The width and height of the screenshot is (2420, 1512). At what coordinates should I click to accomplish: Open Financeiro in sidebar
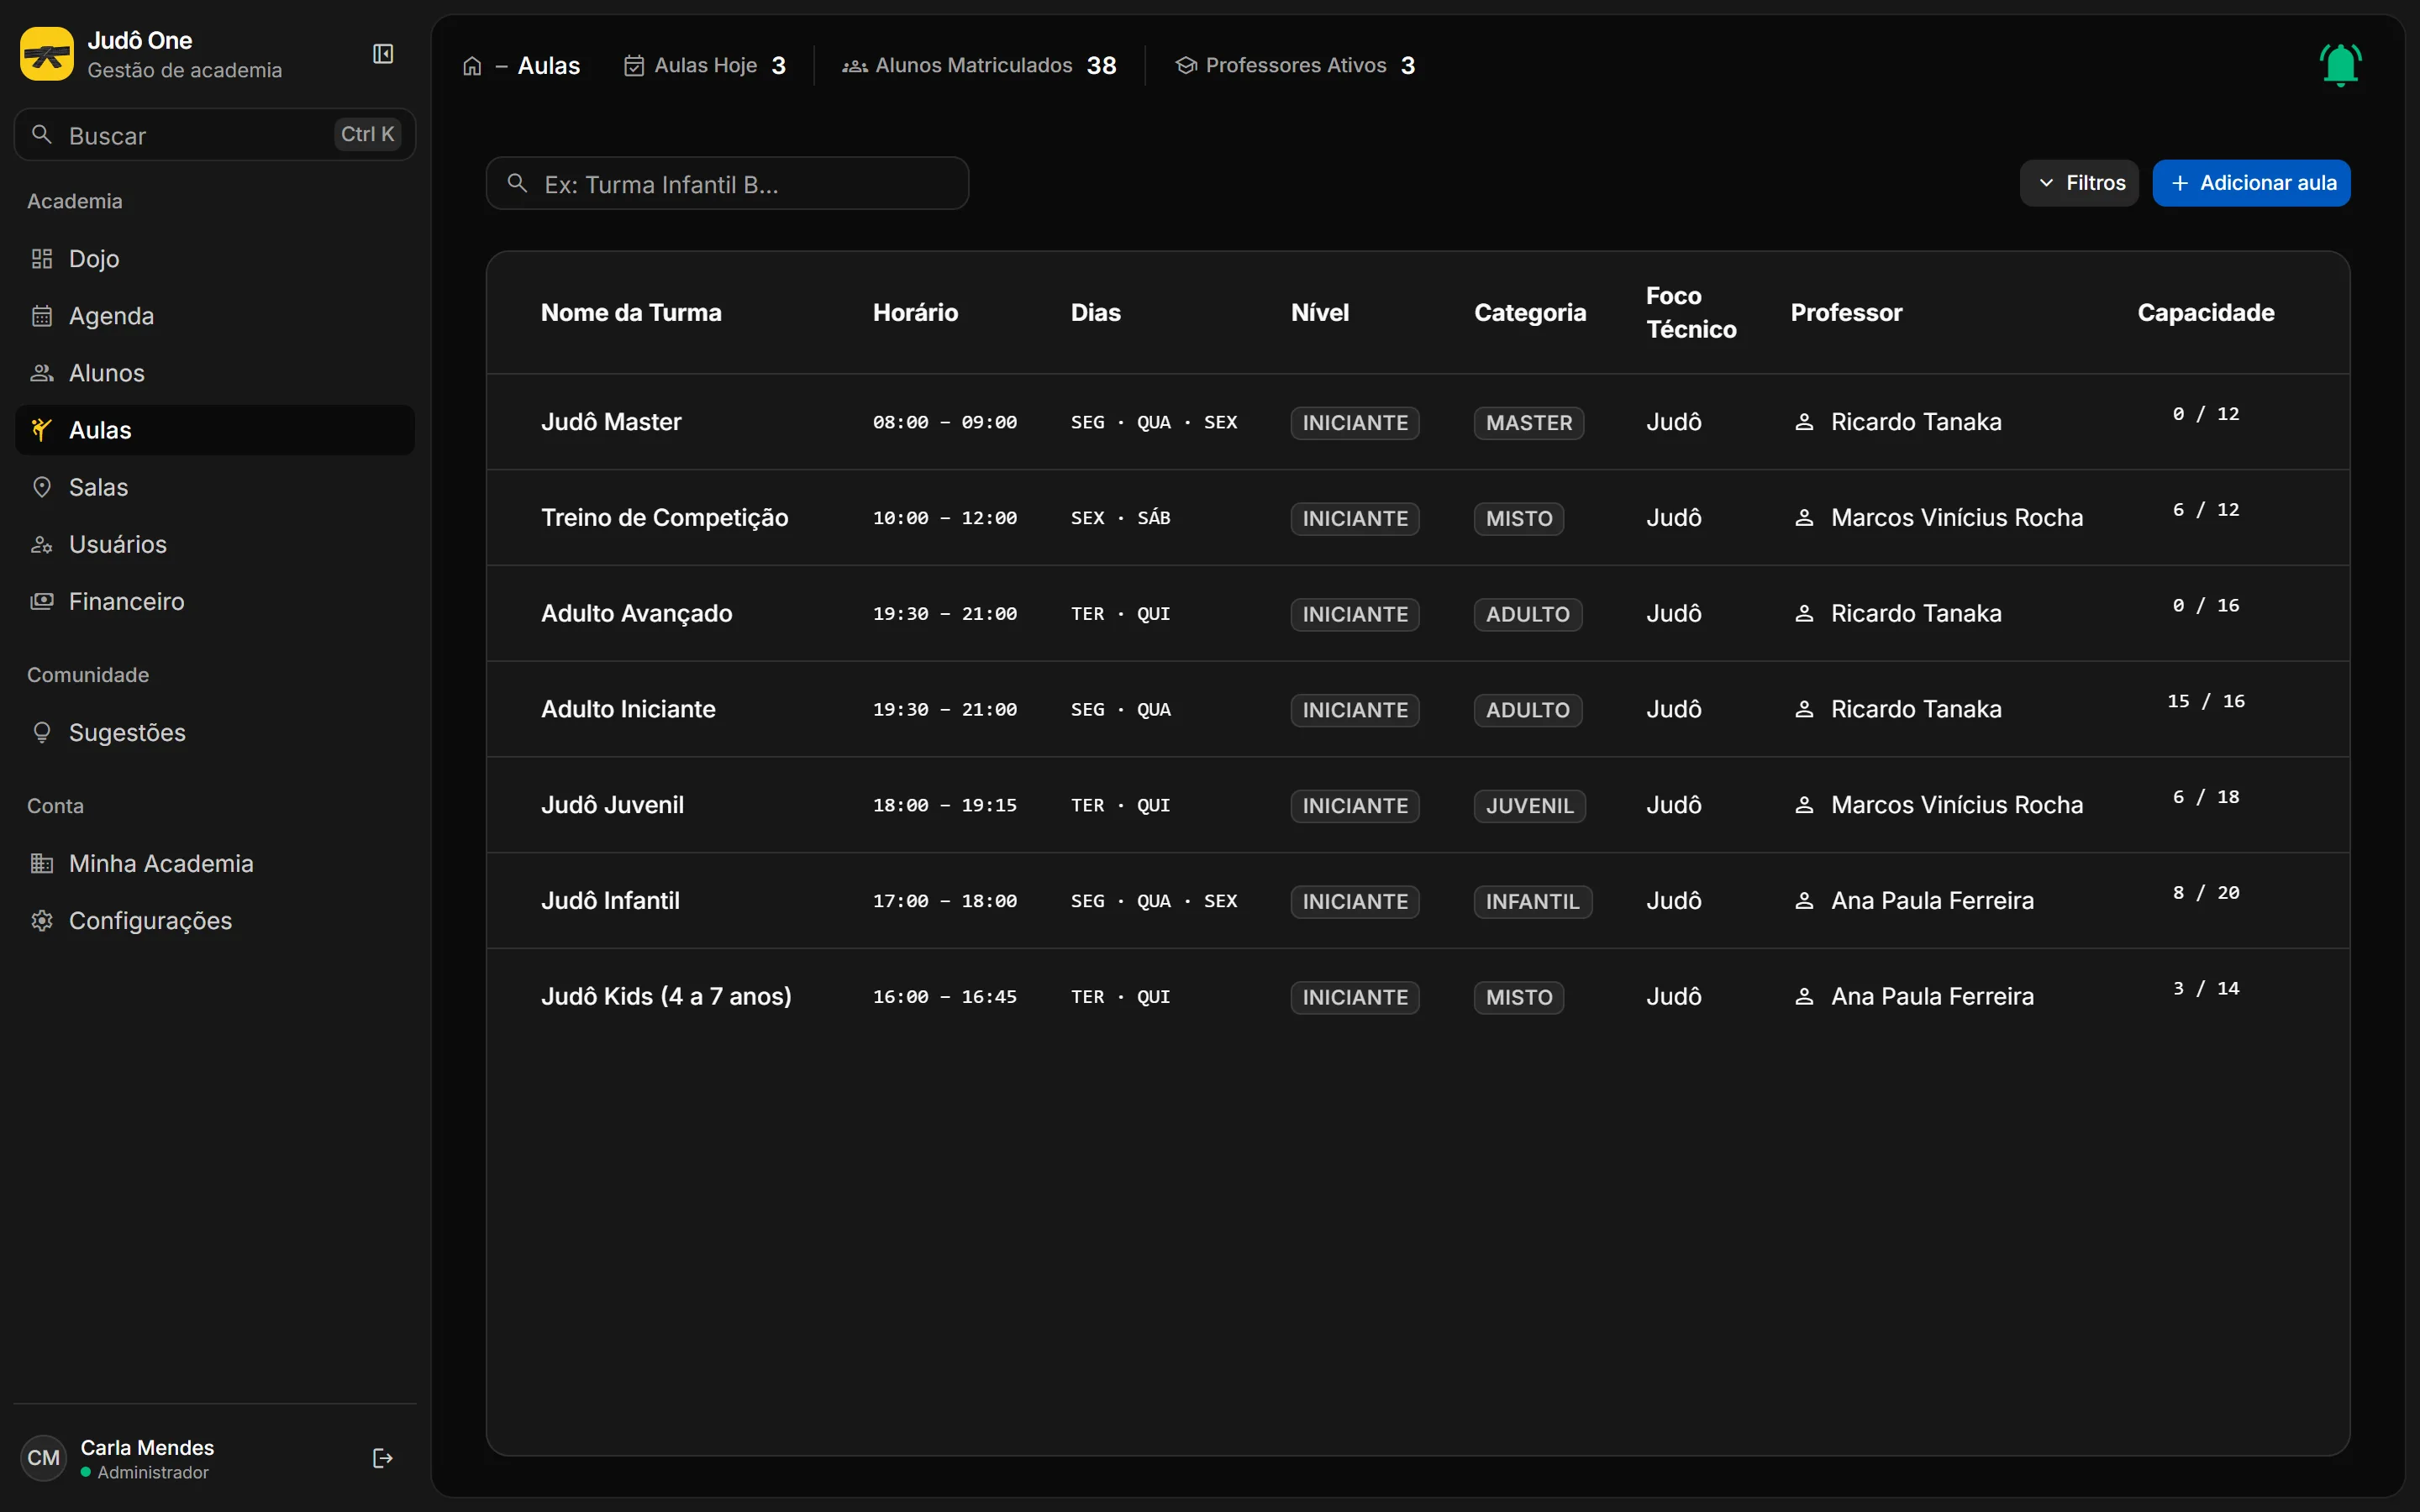pyautogui.click(x=215, y=601)
